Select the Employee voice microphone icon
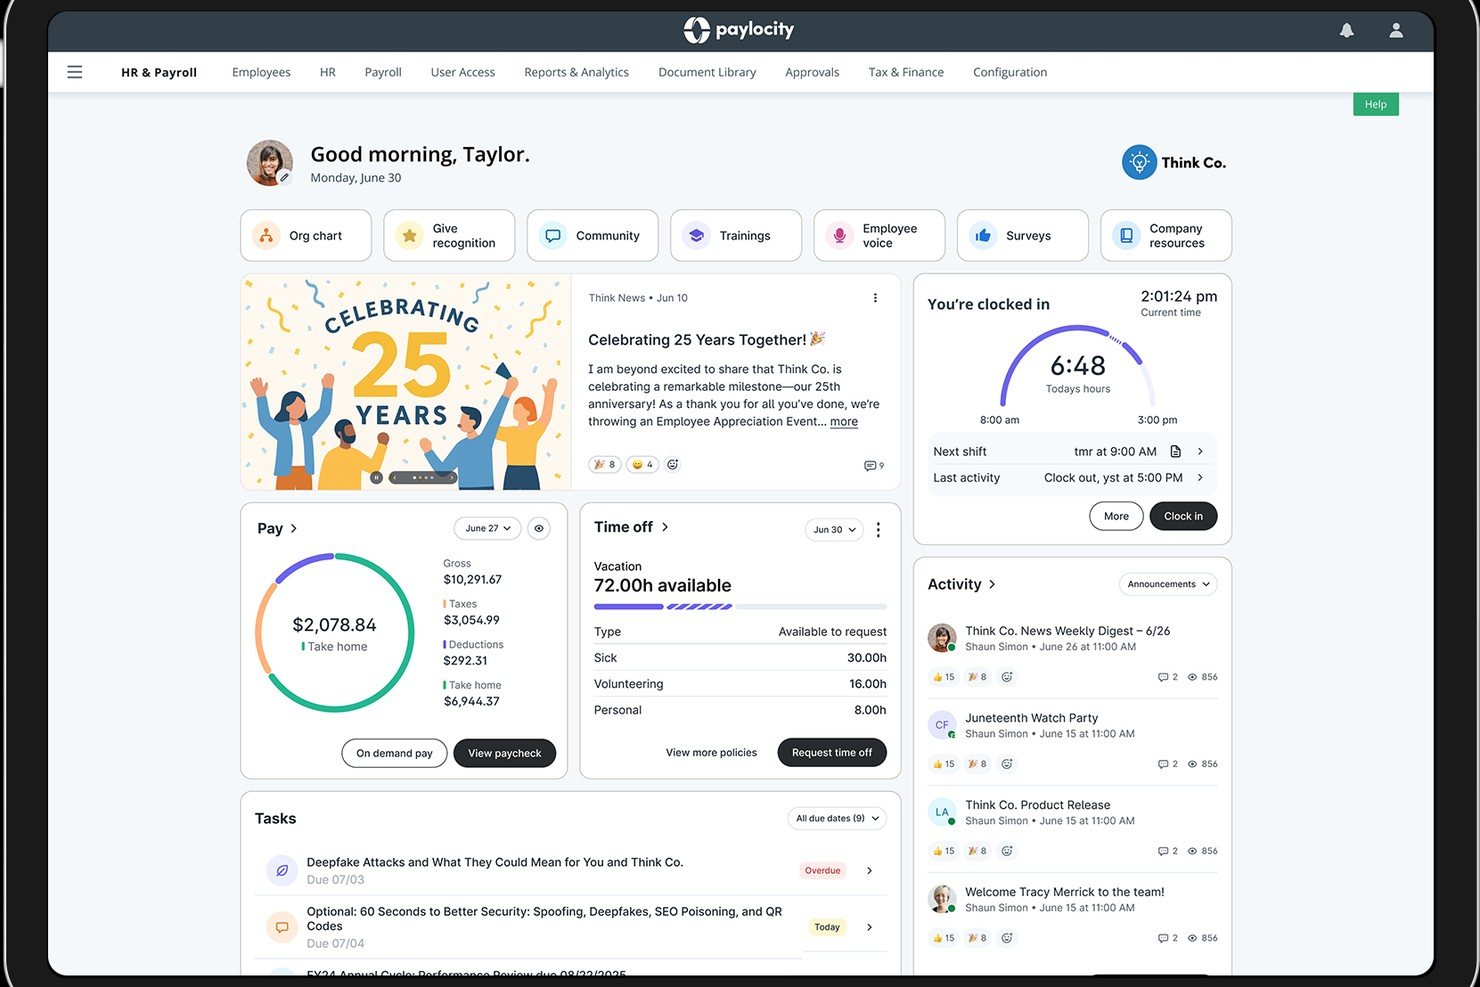 (839, 235)
